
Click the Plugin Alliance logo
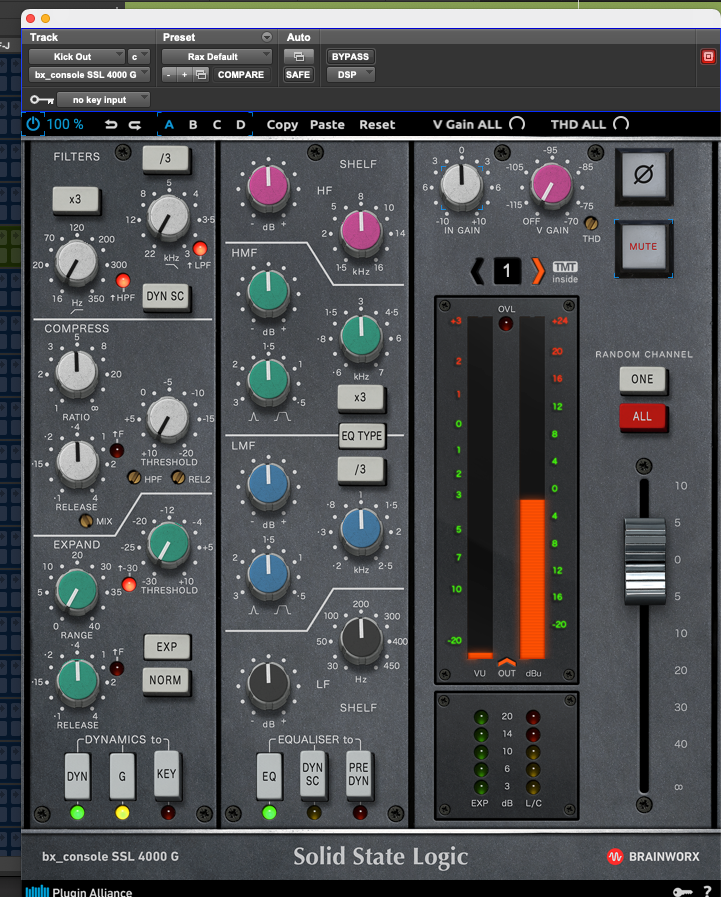78,891
